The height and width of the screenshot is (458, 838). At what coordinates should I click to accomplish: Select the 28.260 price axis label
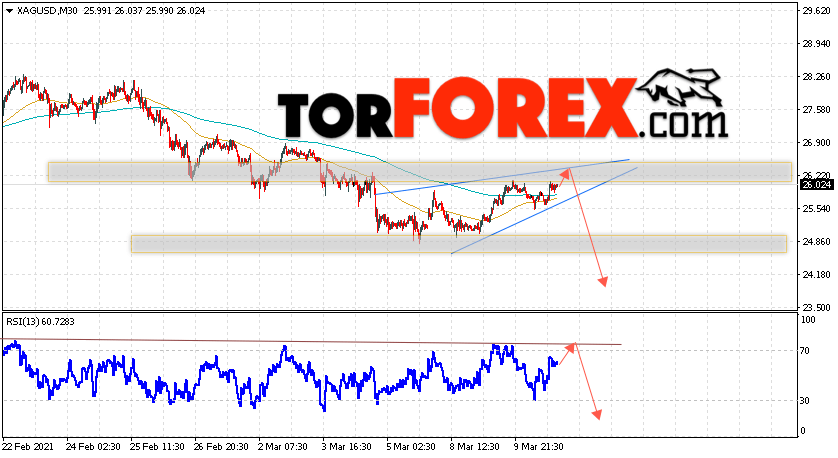(817, 77)
